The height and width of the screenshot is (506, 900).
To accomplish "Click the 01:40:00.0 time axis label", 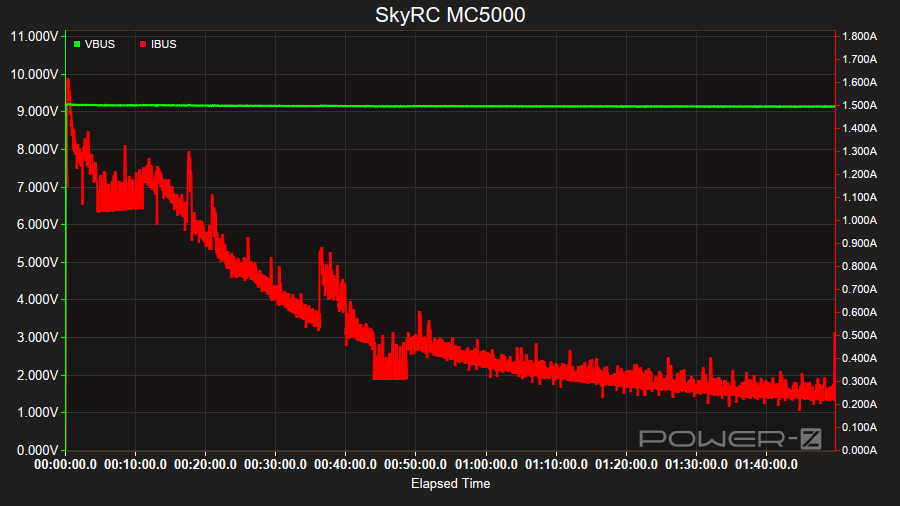I will 766,465.
